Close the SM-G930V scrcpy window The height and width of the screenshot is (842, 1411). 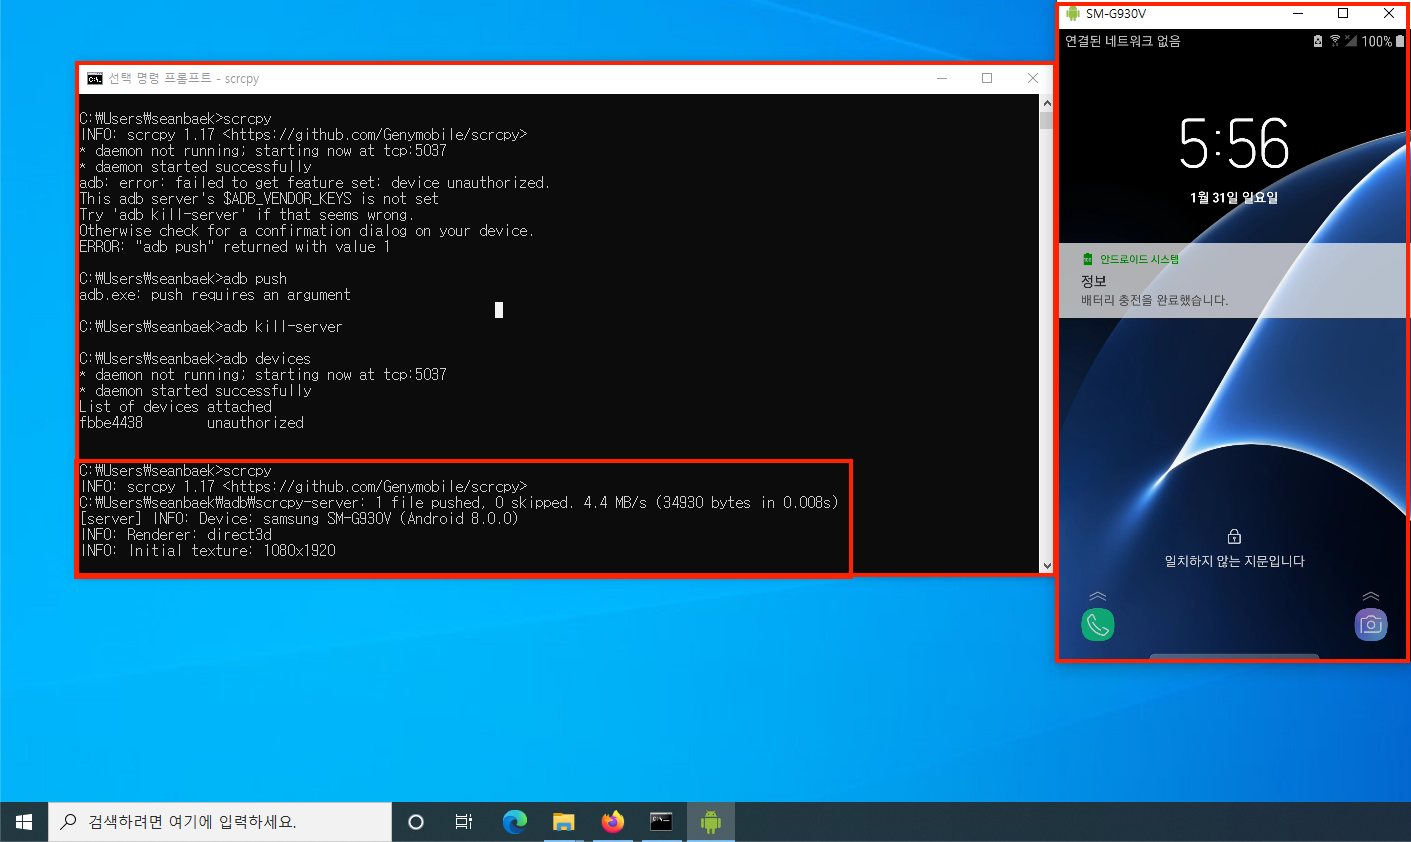1388,14
